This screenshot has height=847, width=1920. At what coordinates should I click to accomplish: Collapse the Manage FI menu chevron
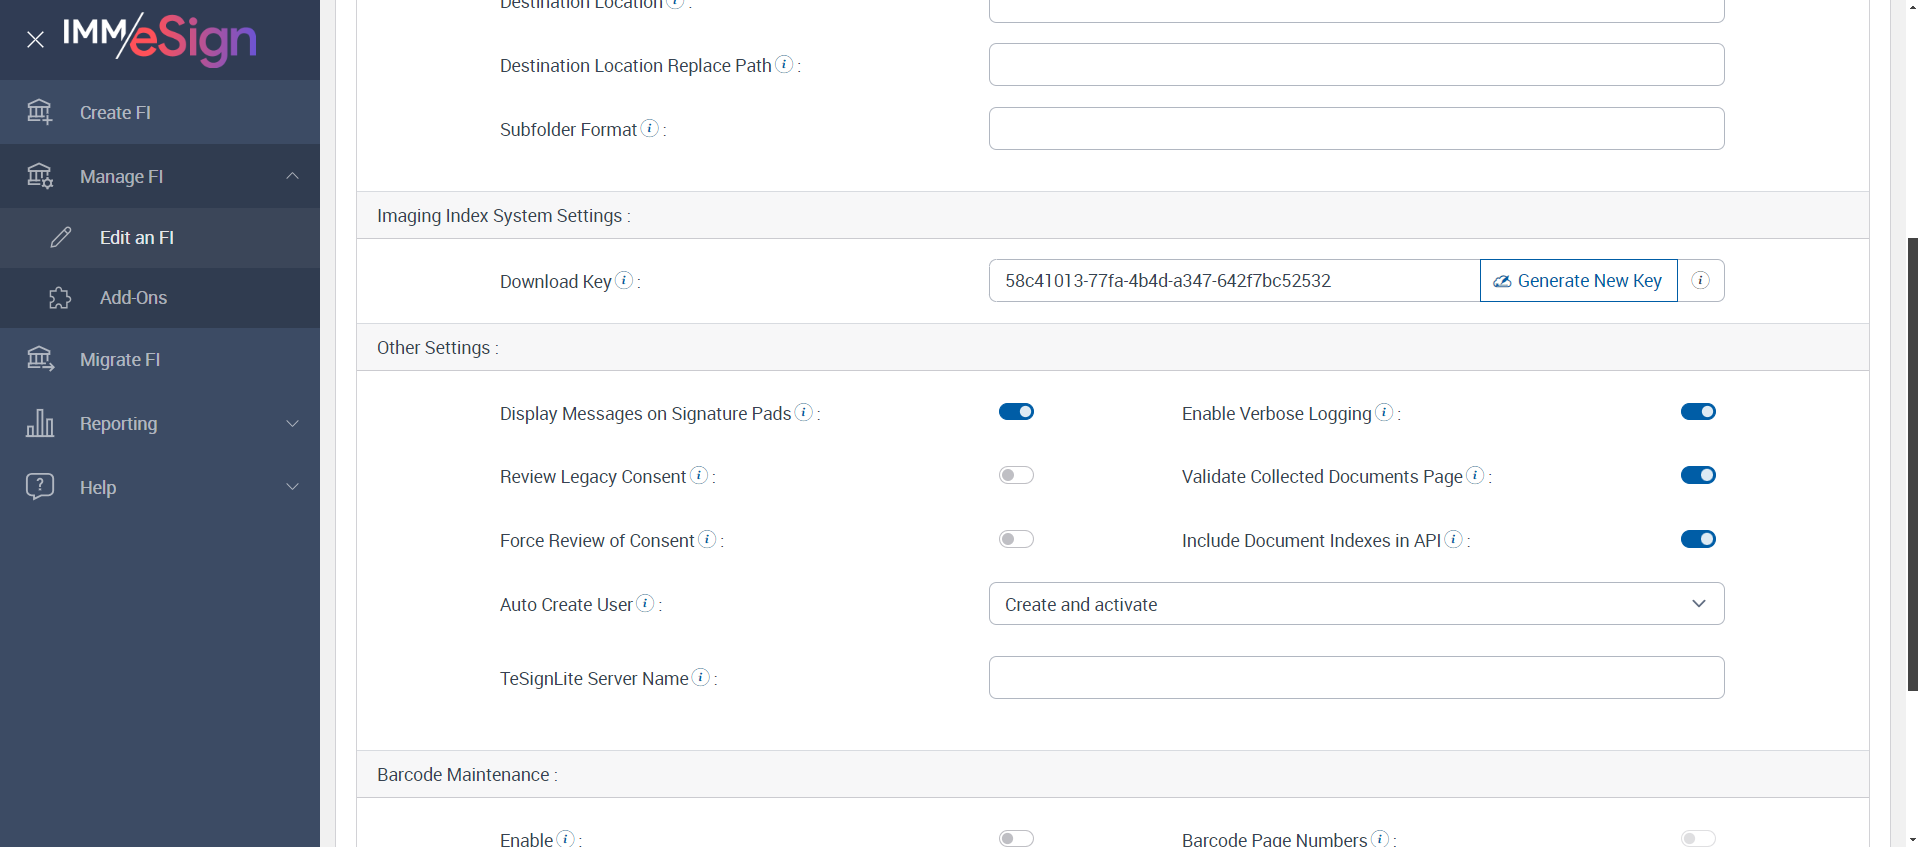tap(292, 176)
